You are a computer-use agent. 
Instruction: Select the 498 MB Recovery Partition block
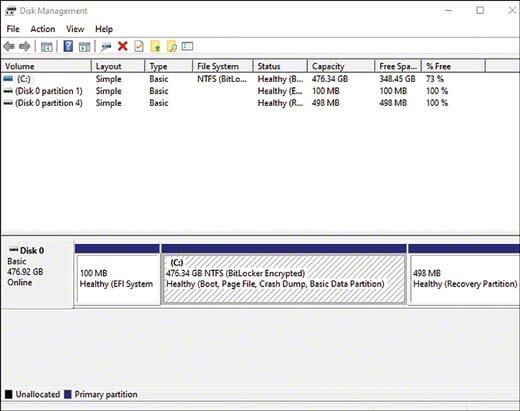click(465, 279)
